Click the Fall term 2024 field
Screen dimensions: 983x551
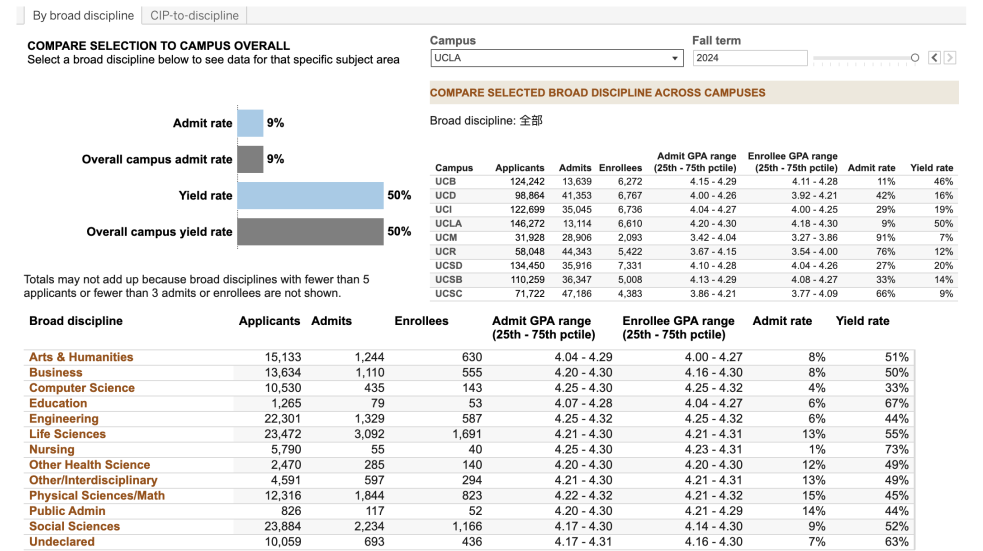749,59
